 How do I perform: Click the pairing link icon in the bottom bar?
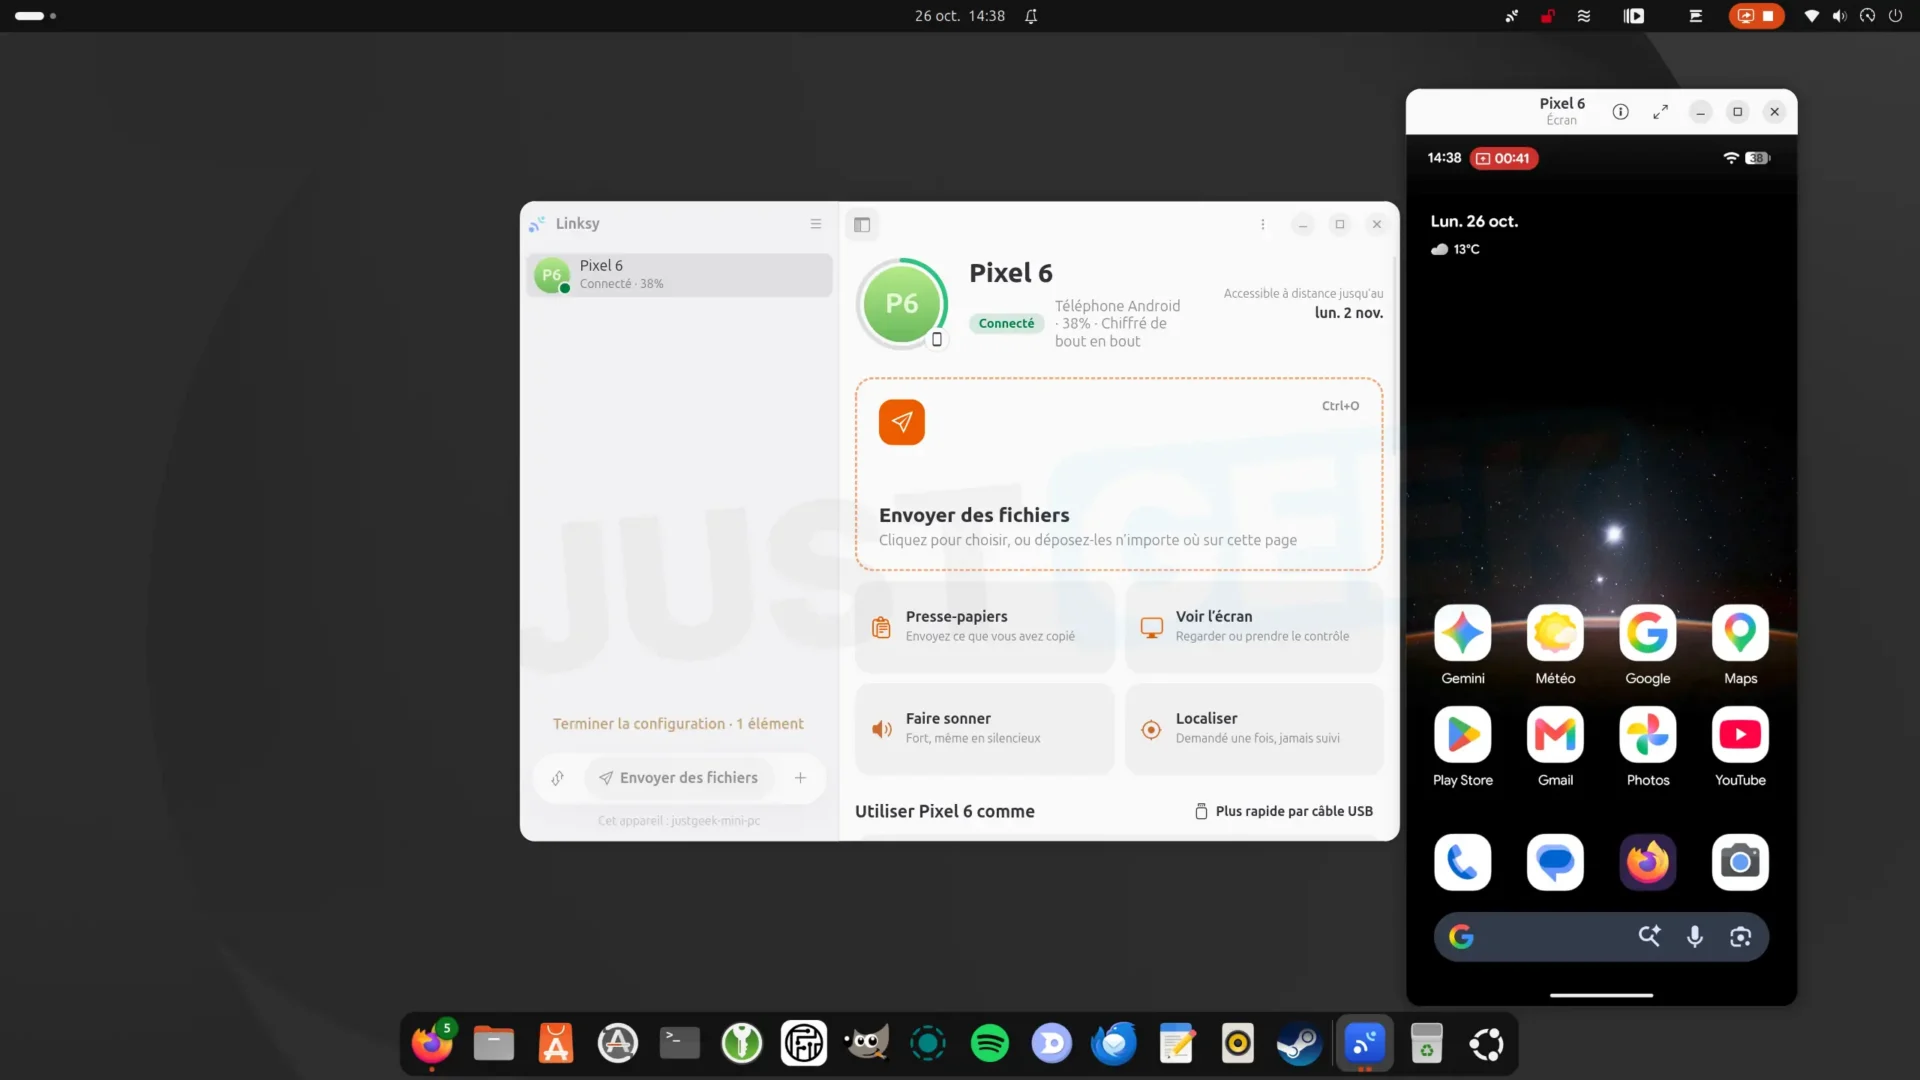(558, 778)
